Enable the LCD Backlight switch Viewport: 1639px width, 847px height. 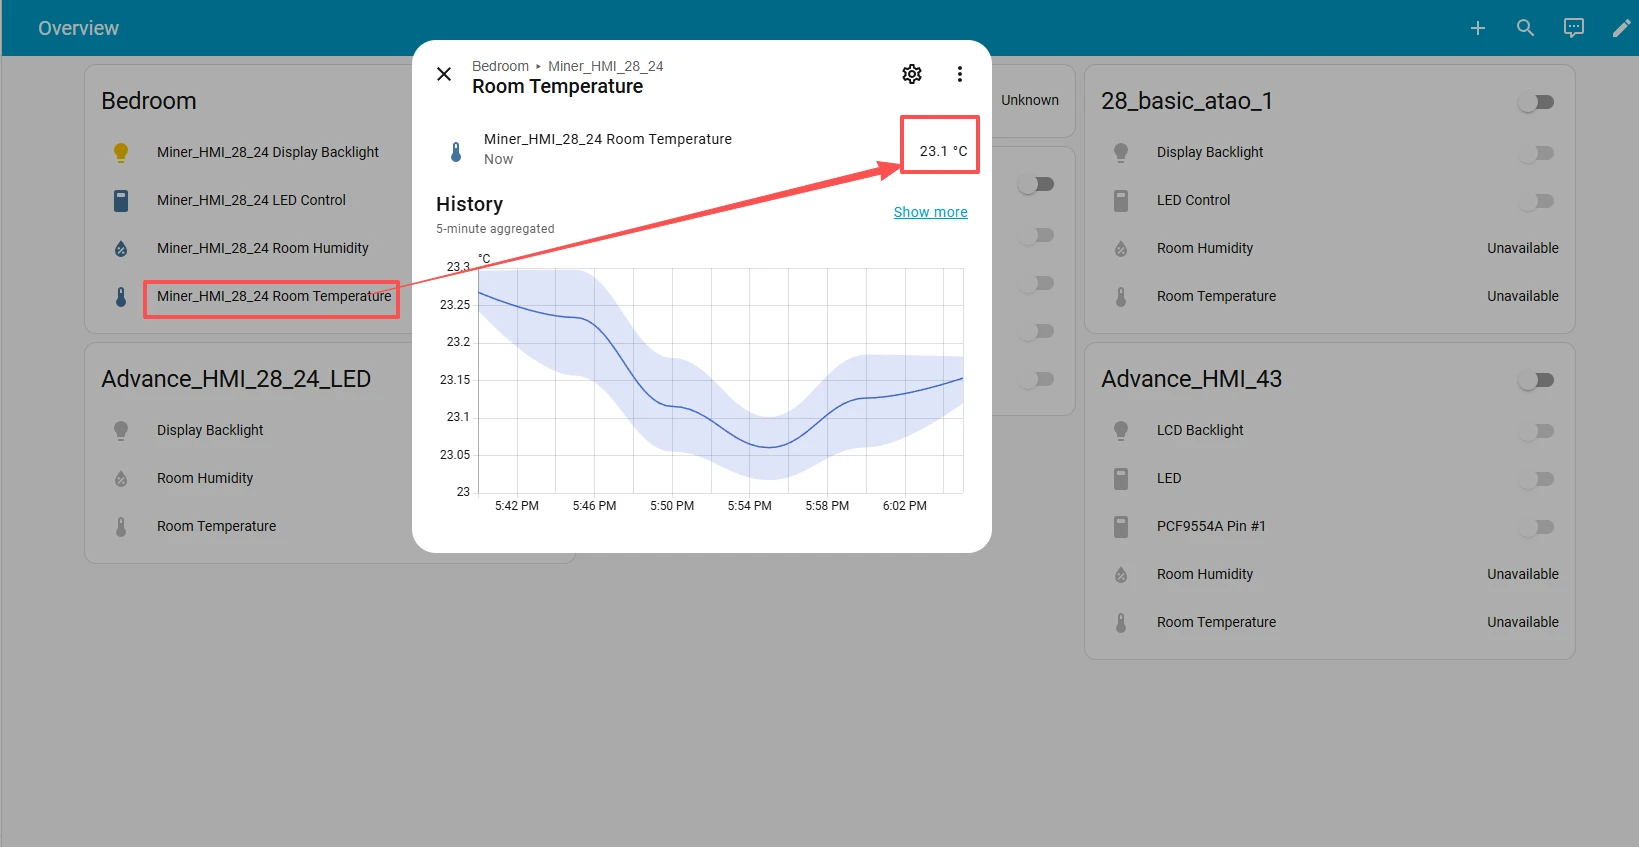click(1536, 431)
